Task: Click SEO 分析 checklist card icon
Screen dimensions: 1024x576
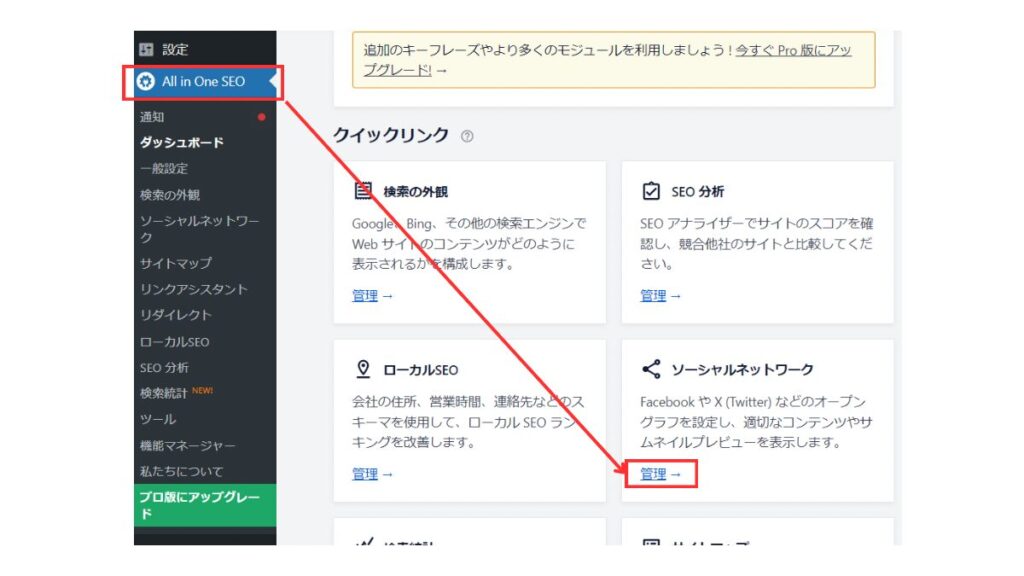Action: [x=651, y=191]
